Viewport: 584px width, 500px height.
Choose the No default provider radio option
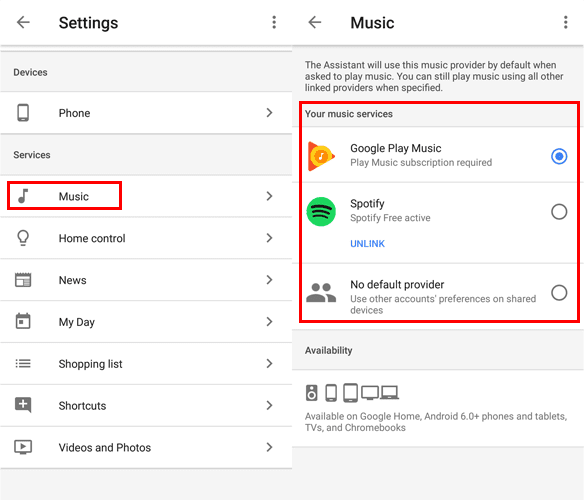559,293
